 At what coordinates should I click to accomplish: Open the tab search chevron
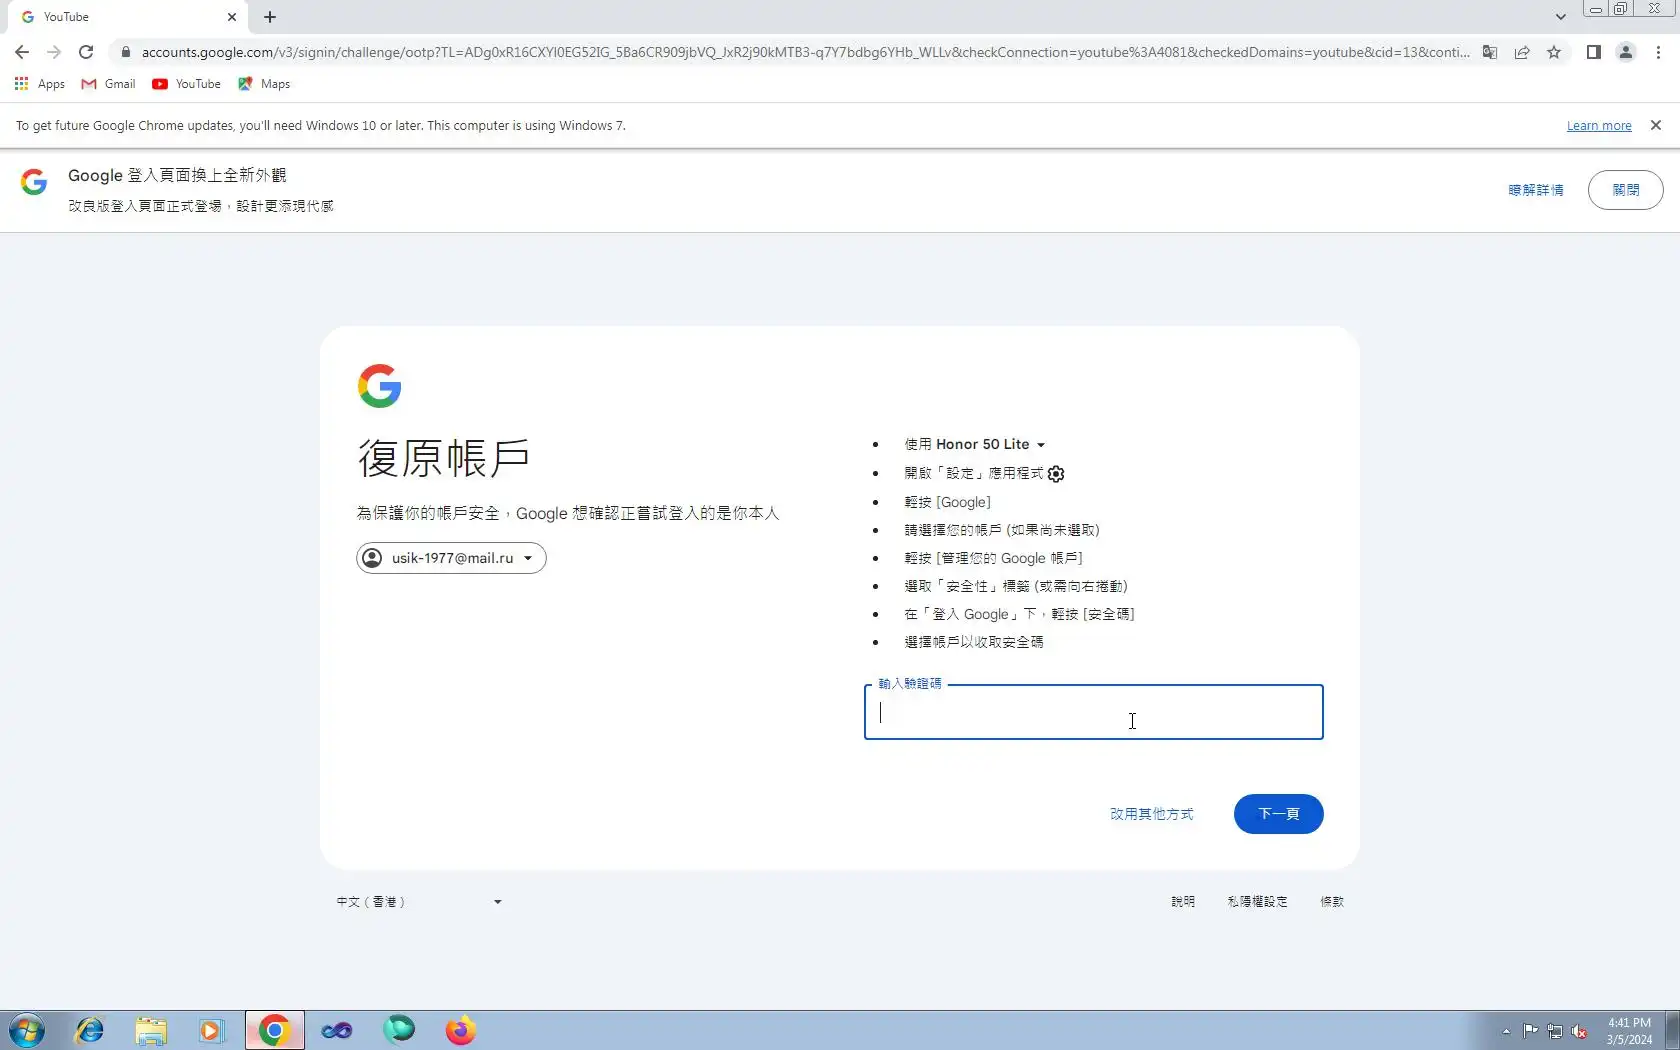tap(1560, 17)
